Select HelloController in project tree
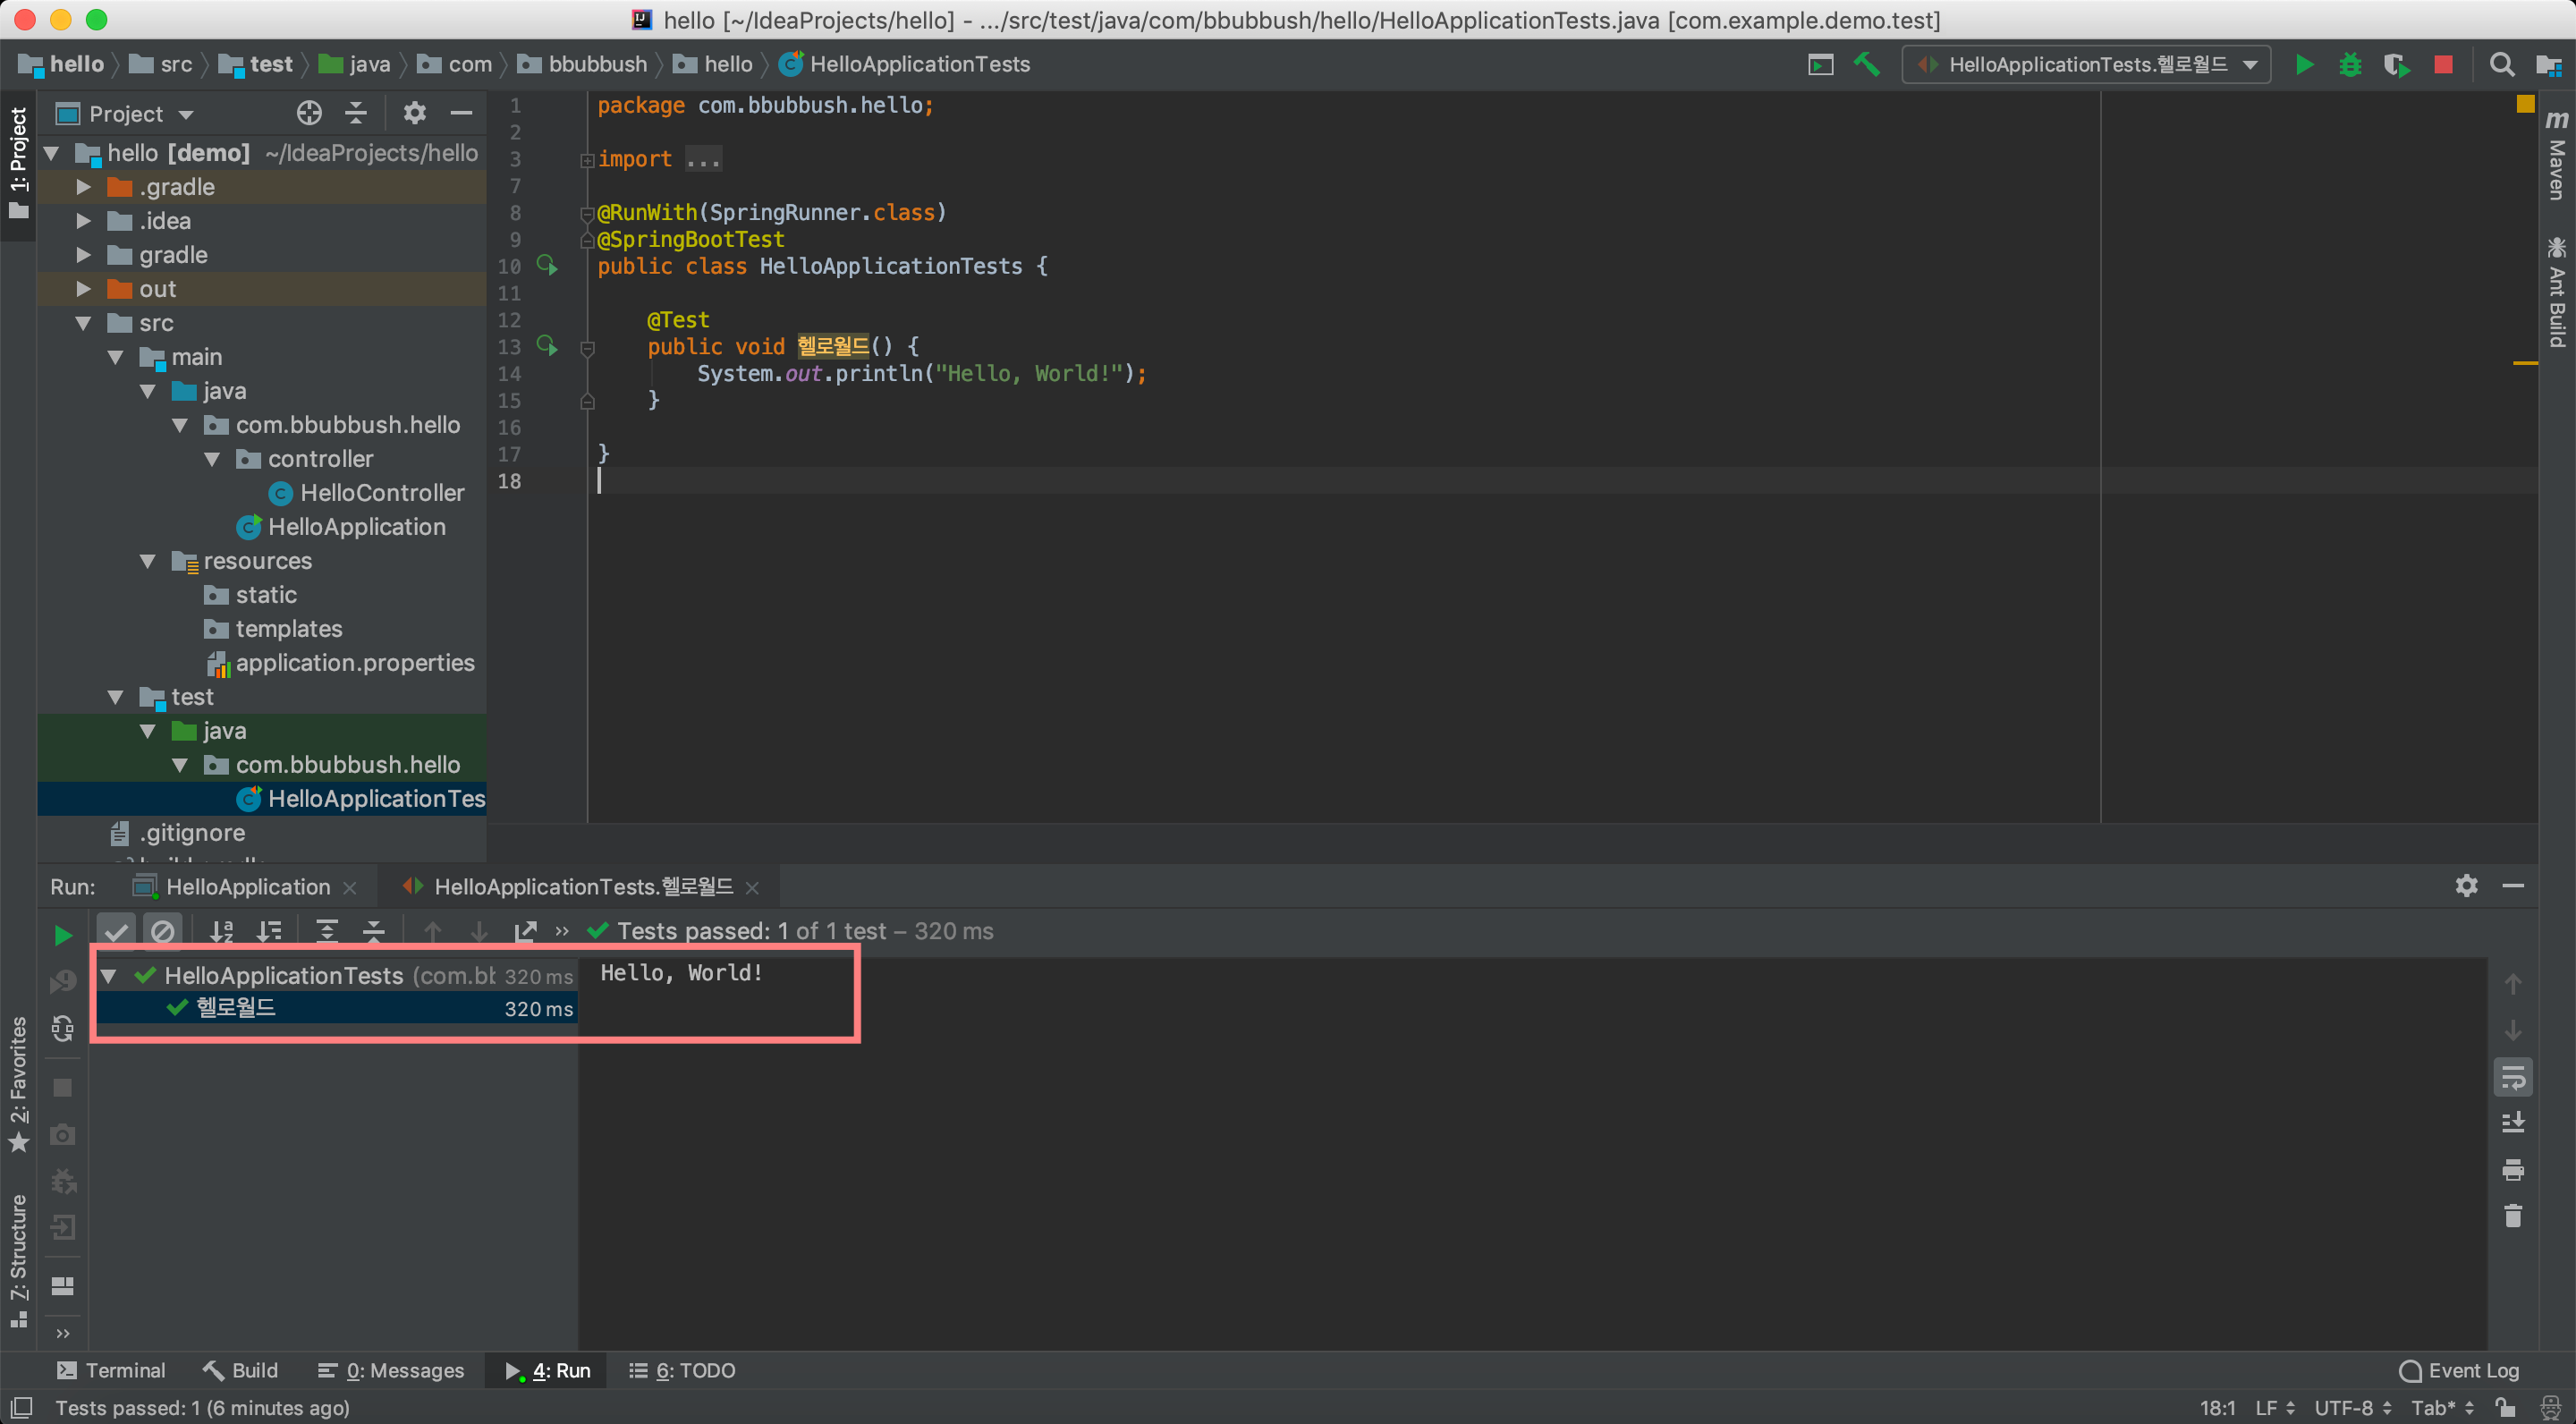The height and width of the screenshot is (1424, 2576). click(x=381, y=493)
